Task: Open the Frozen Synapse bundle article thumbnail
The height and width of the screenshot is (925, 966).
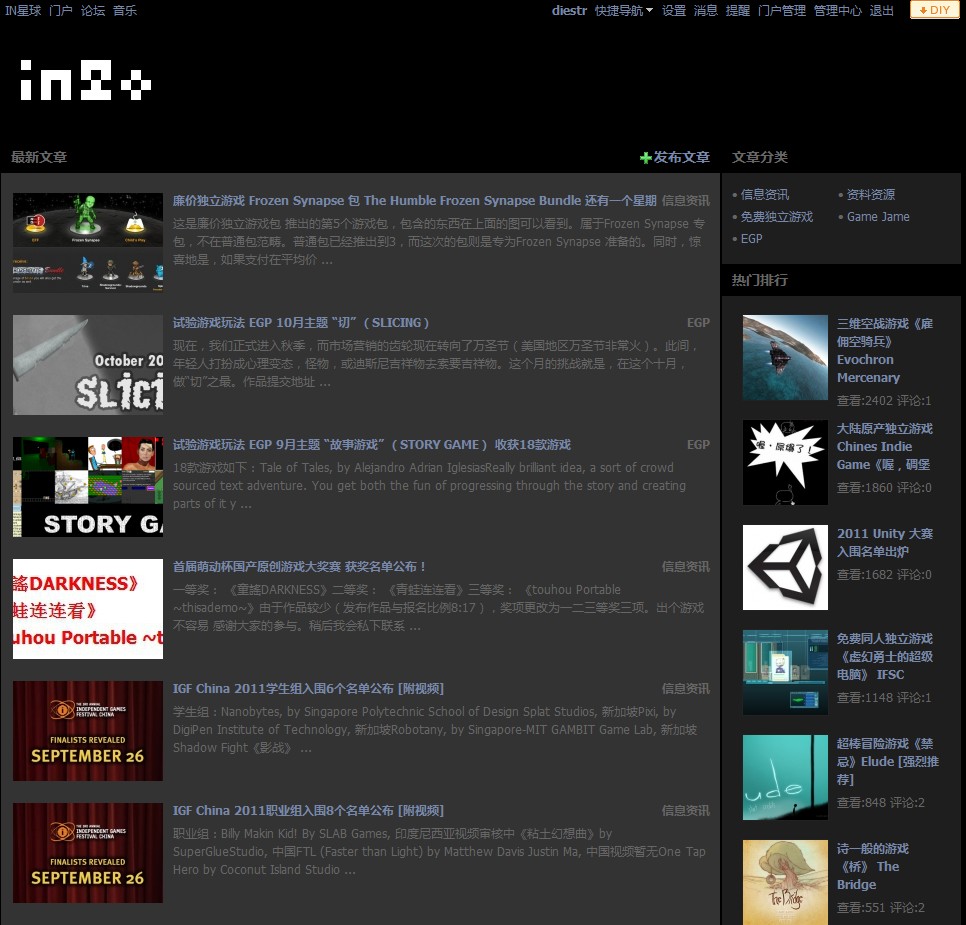Action: (88, 243)
